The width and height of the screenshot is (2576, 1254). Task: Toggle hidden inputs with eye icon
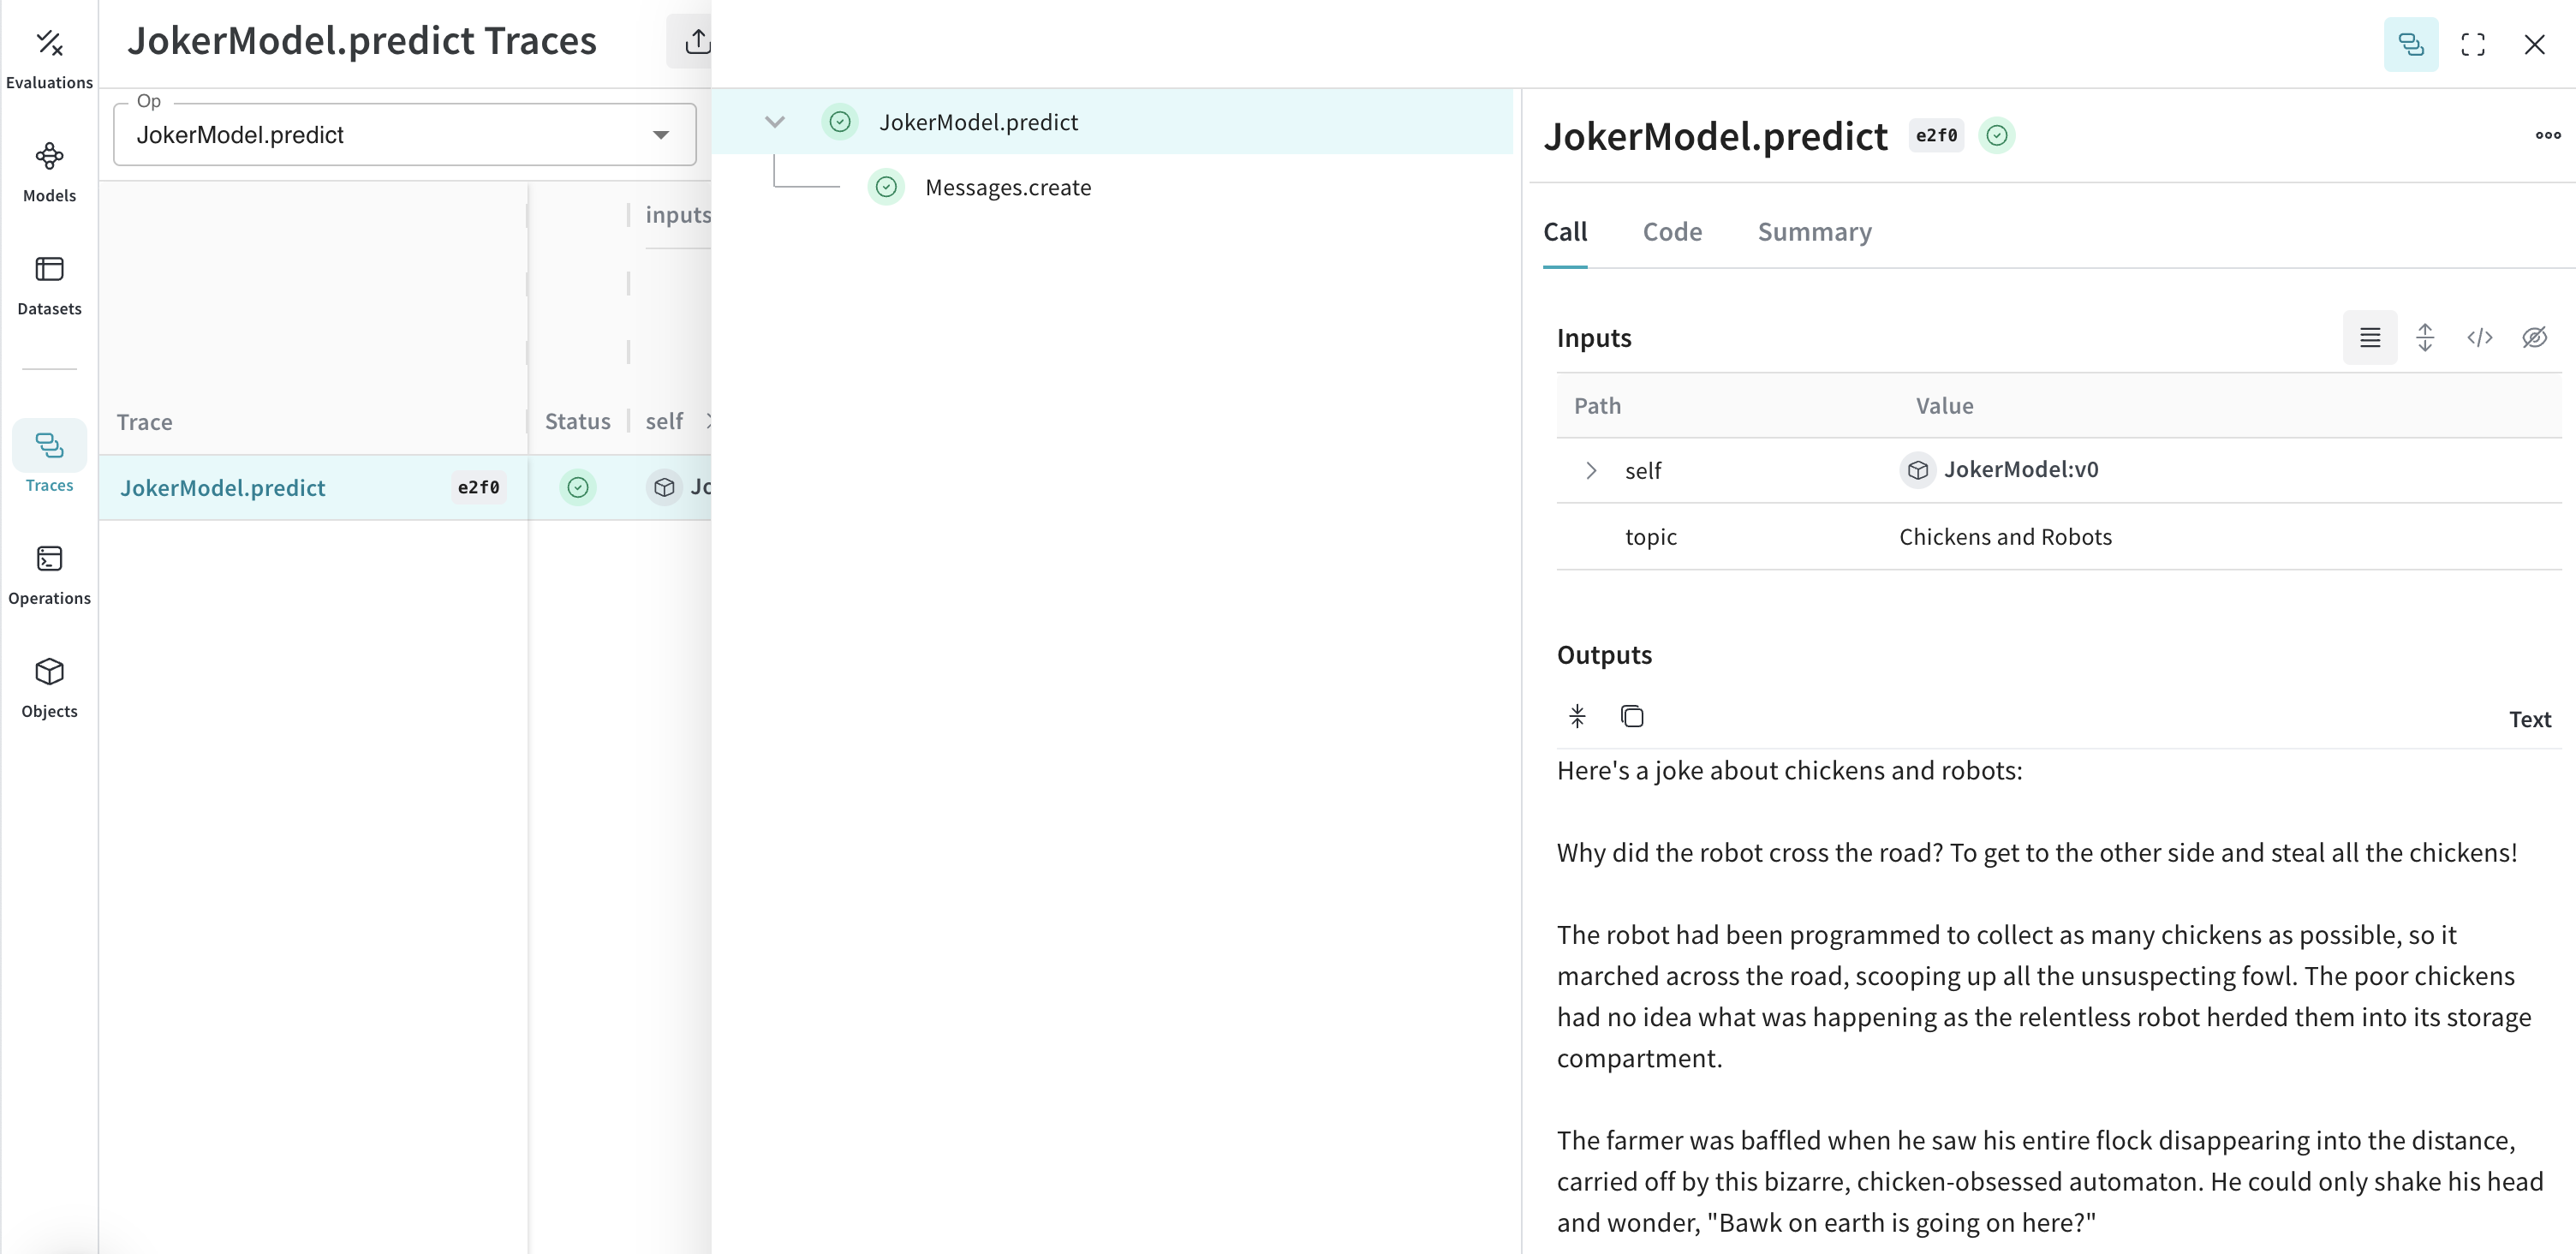tap(2534, 338)
